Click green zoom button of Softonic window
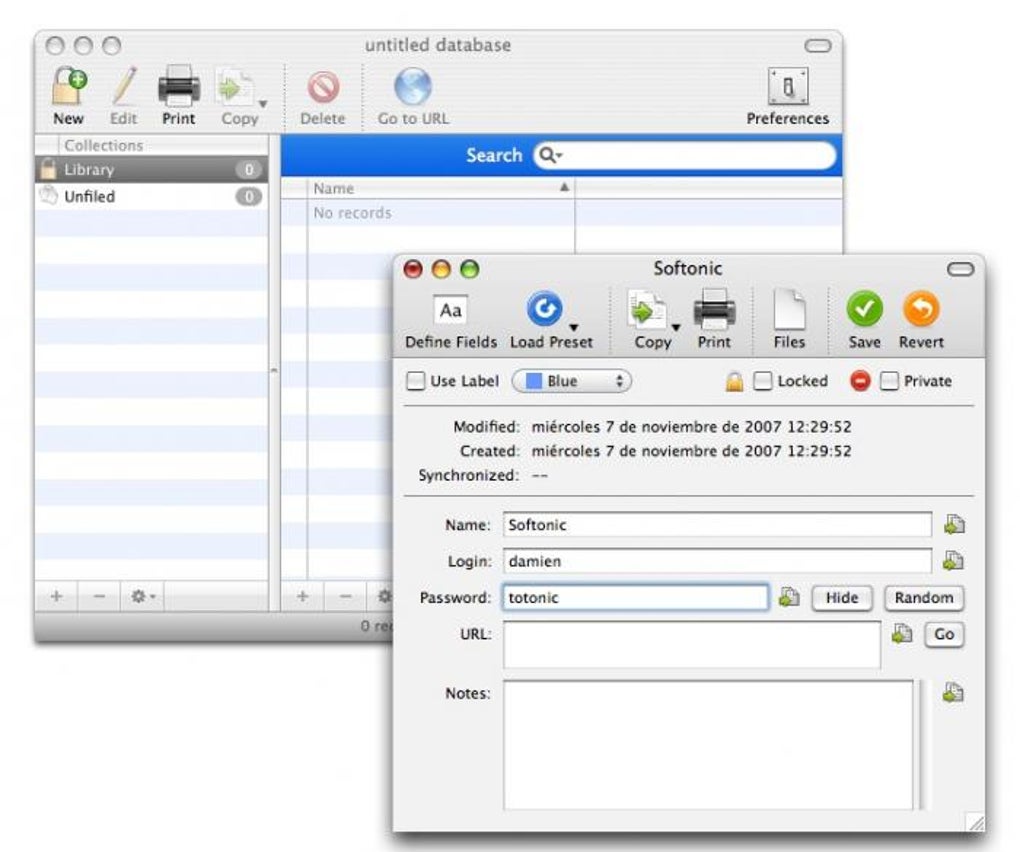 click(x=470, y=269)
